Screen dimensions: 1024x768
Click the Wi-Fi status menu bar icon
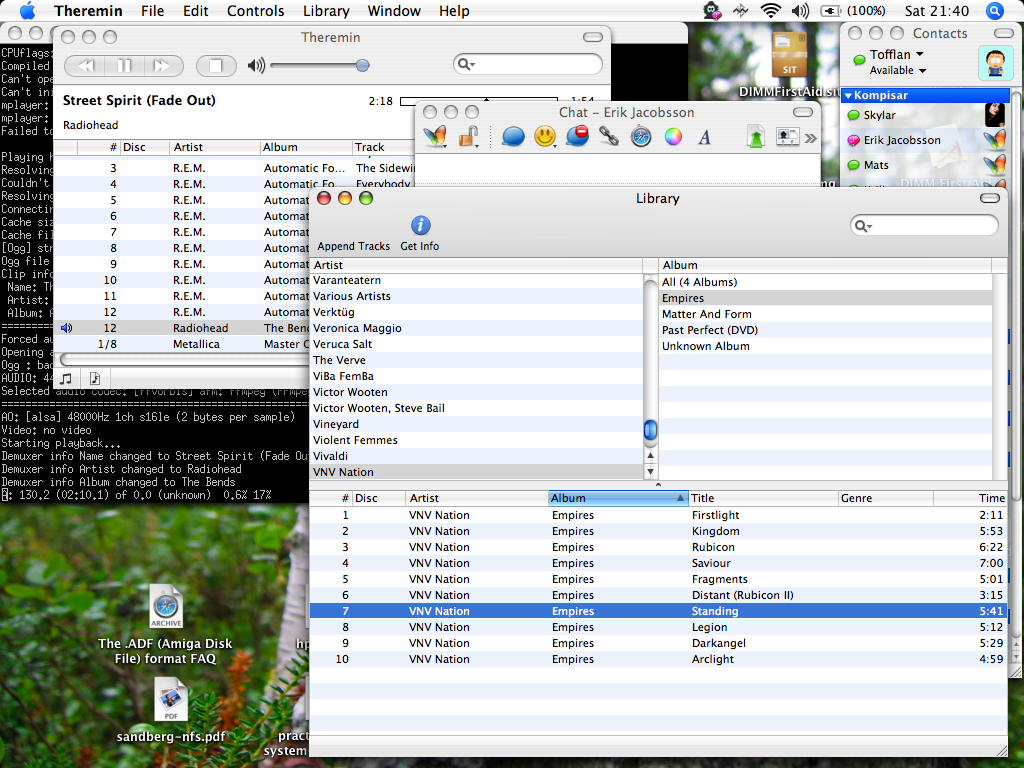point(771,10)
